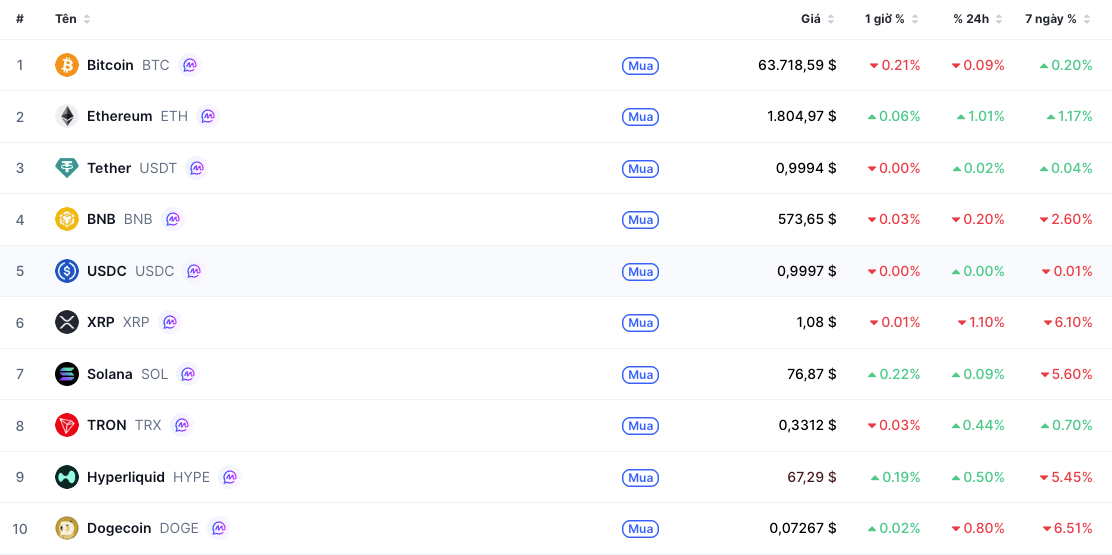
Task: Open the chat icon next to BNB
Action: pos(172,219)
